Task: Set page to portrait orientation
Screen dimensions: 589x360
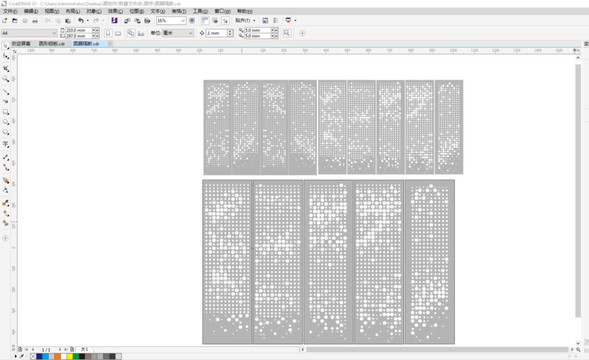Action: pos(108,33)
